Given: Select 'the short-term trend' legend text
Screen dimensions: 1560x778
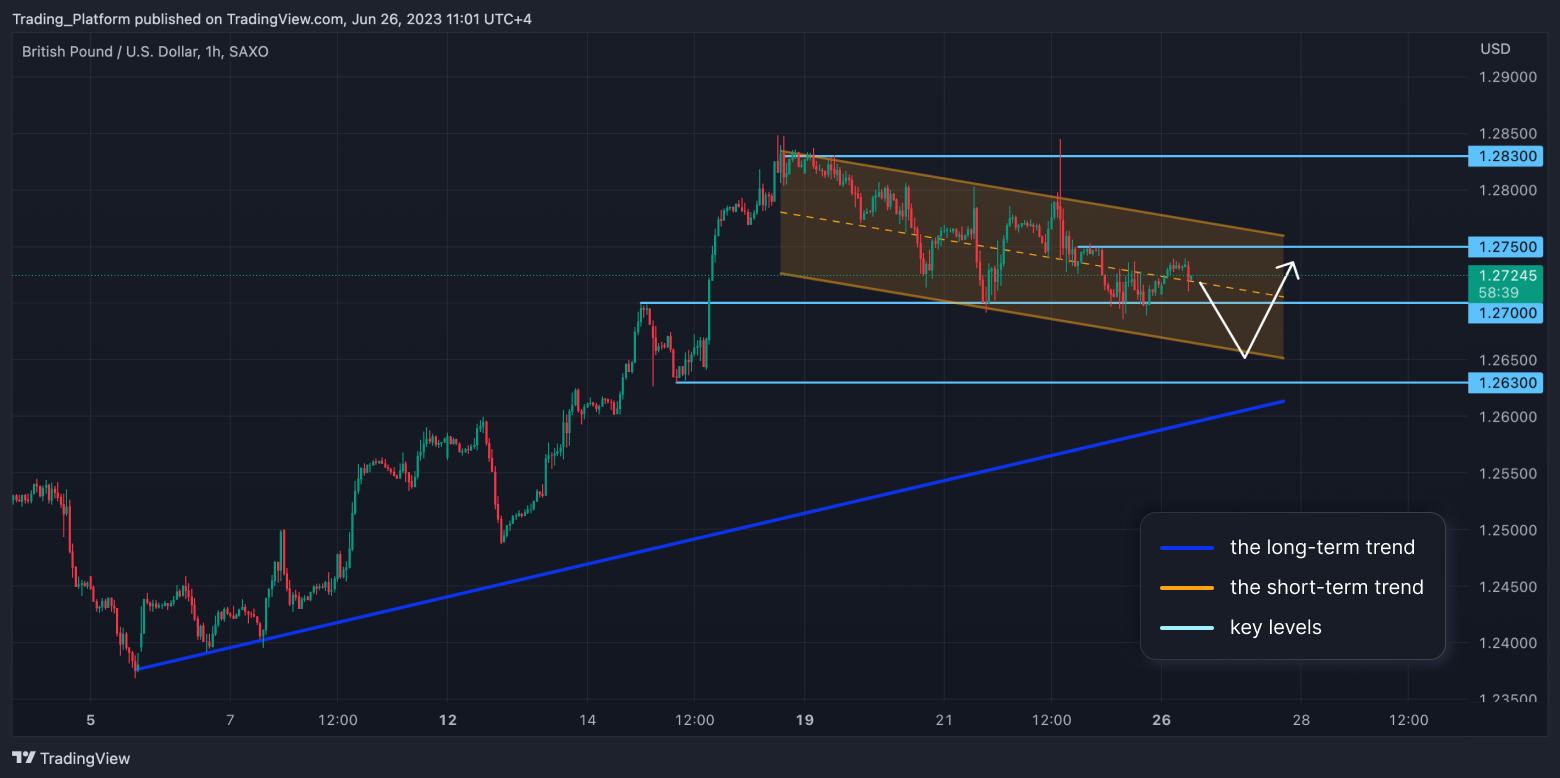Looking at the screenshot, I should coord(1327,587).
